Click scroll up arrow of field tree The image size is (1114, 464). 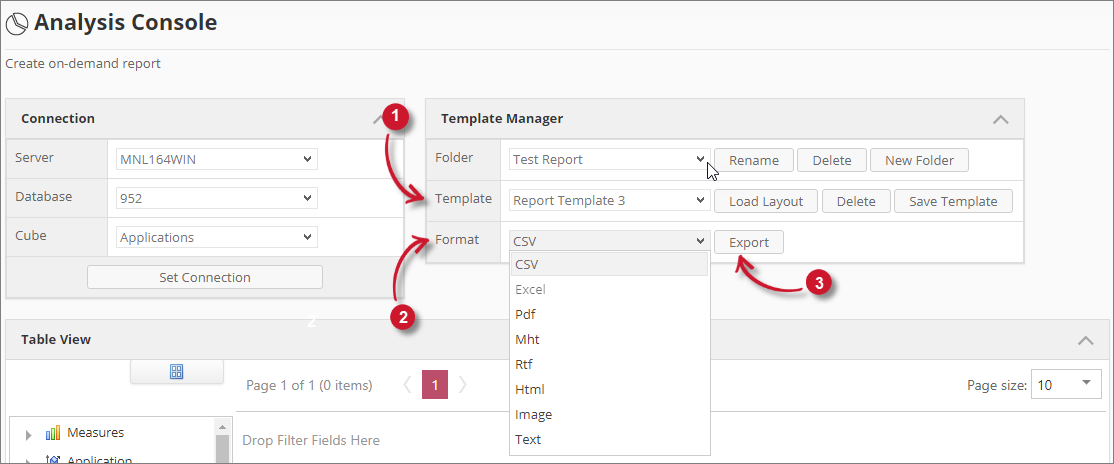222,426
